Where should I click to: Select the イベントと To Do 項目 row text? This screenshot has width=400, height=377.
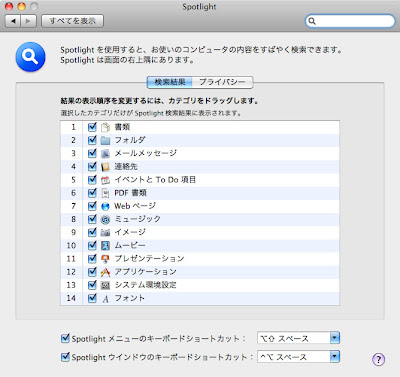pos(155,180)
